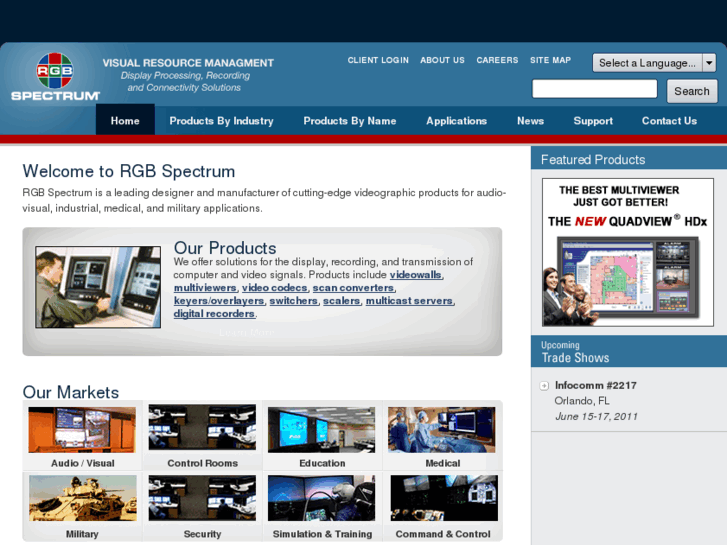727x545 pixels.
Task: Open Products By Industry menu
Action: point(221,121)
